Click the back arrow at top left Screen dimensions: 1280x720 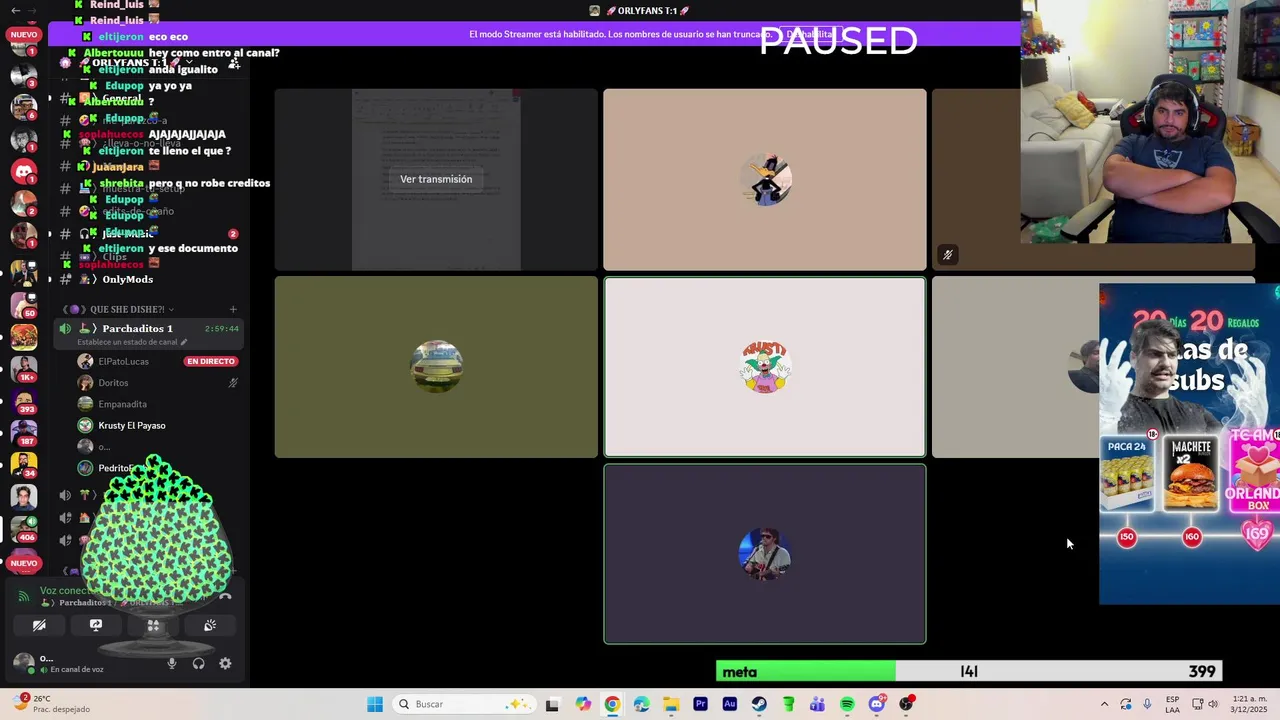(15, 10)
